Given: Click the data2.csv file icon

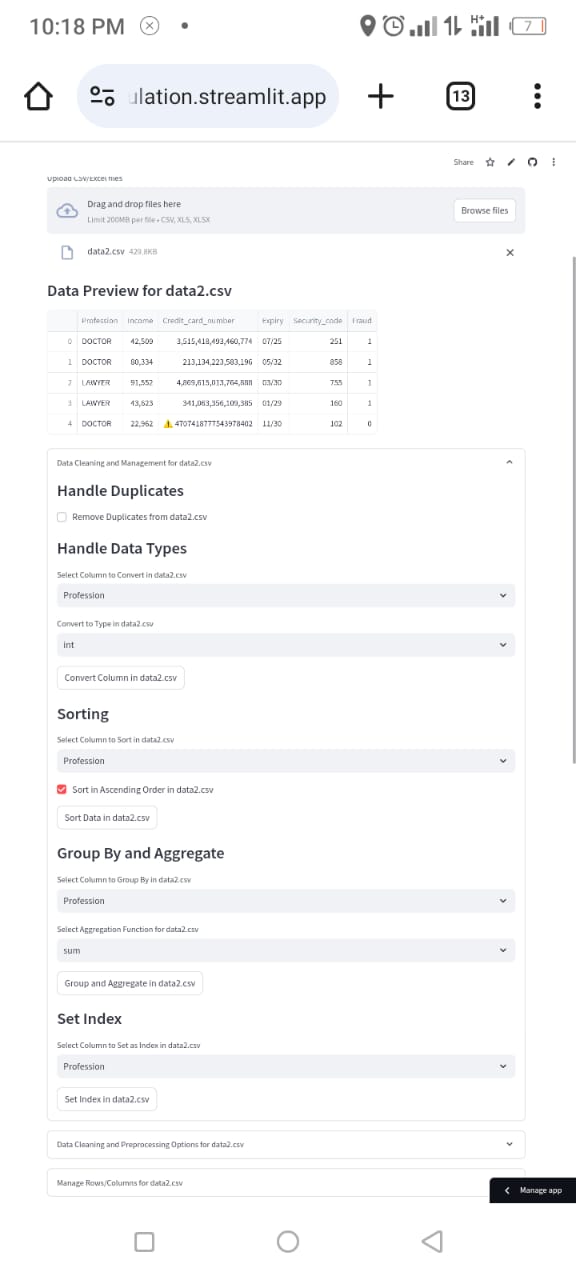Looking at the screenshot, I should (67, 252).
